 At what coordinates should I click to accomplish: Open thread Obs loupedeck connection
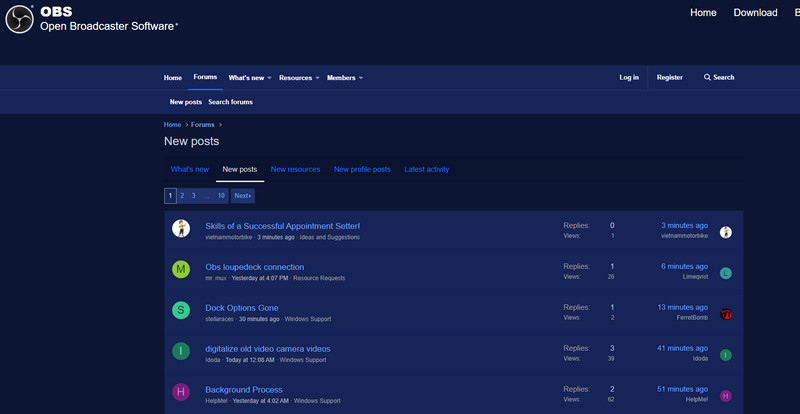click(255, 267)
